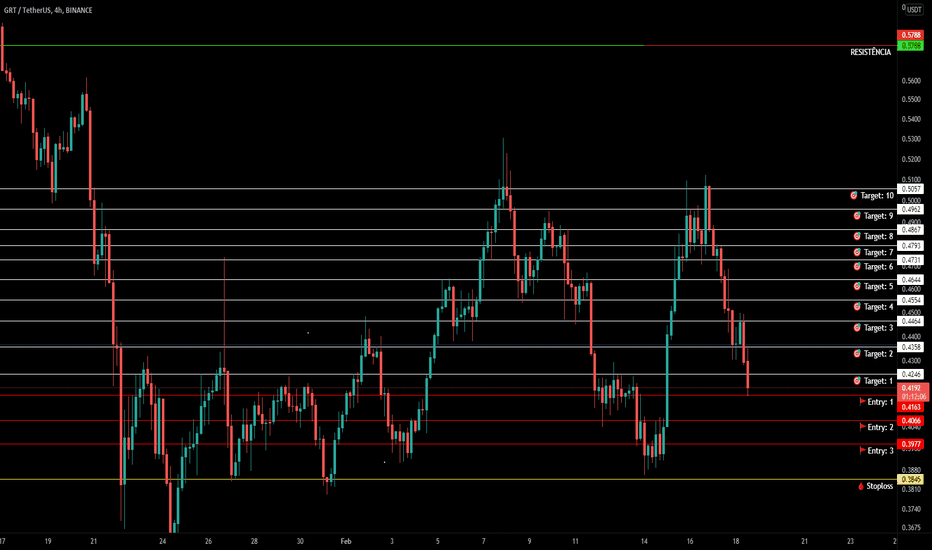Click the red 0.4163 entry price tag
Viewport: 932px width, 550px height.
tap(910, 407)
